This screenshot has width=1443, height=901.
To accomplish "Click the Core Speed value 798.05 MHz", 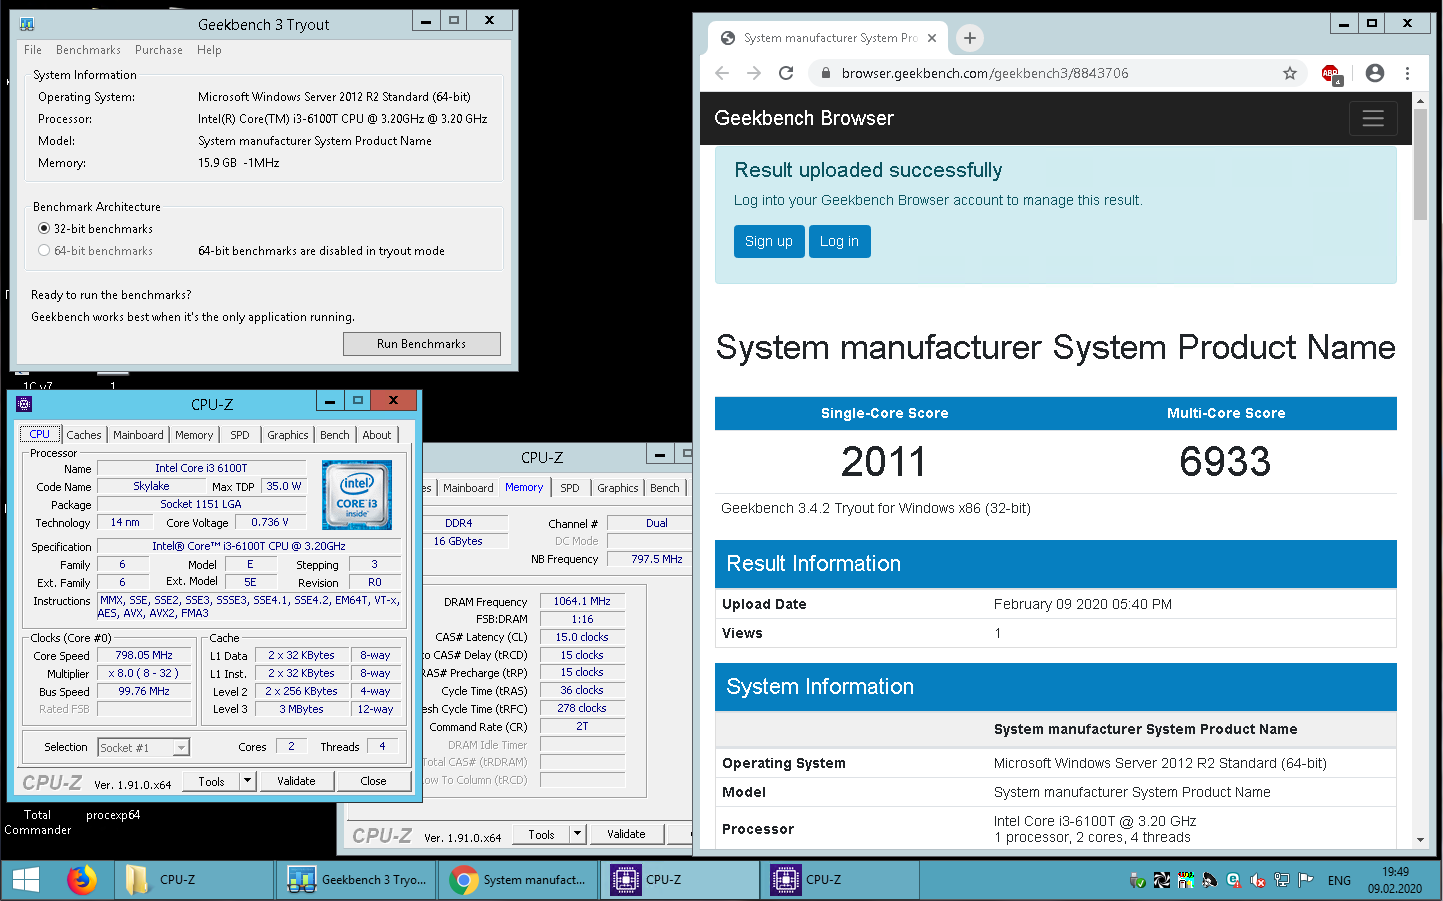I will (x=144, y=656).
